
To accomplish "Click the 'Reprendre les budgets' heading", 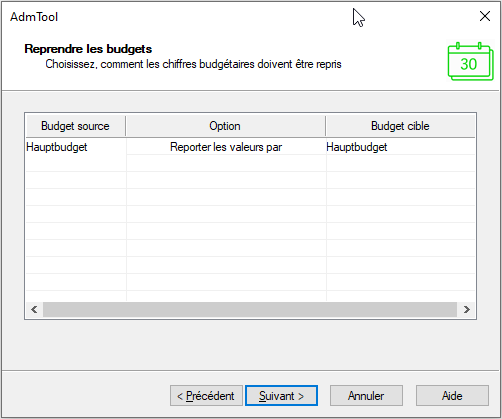I will [x=88, y=49].
